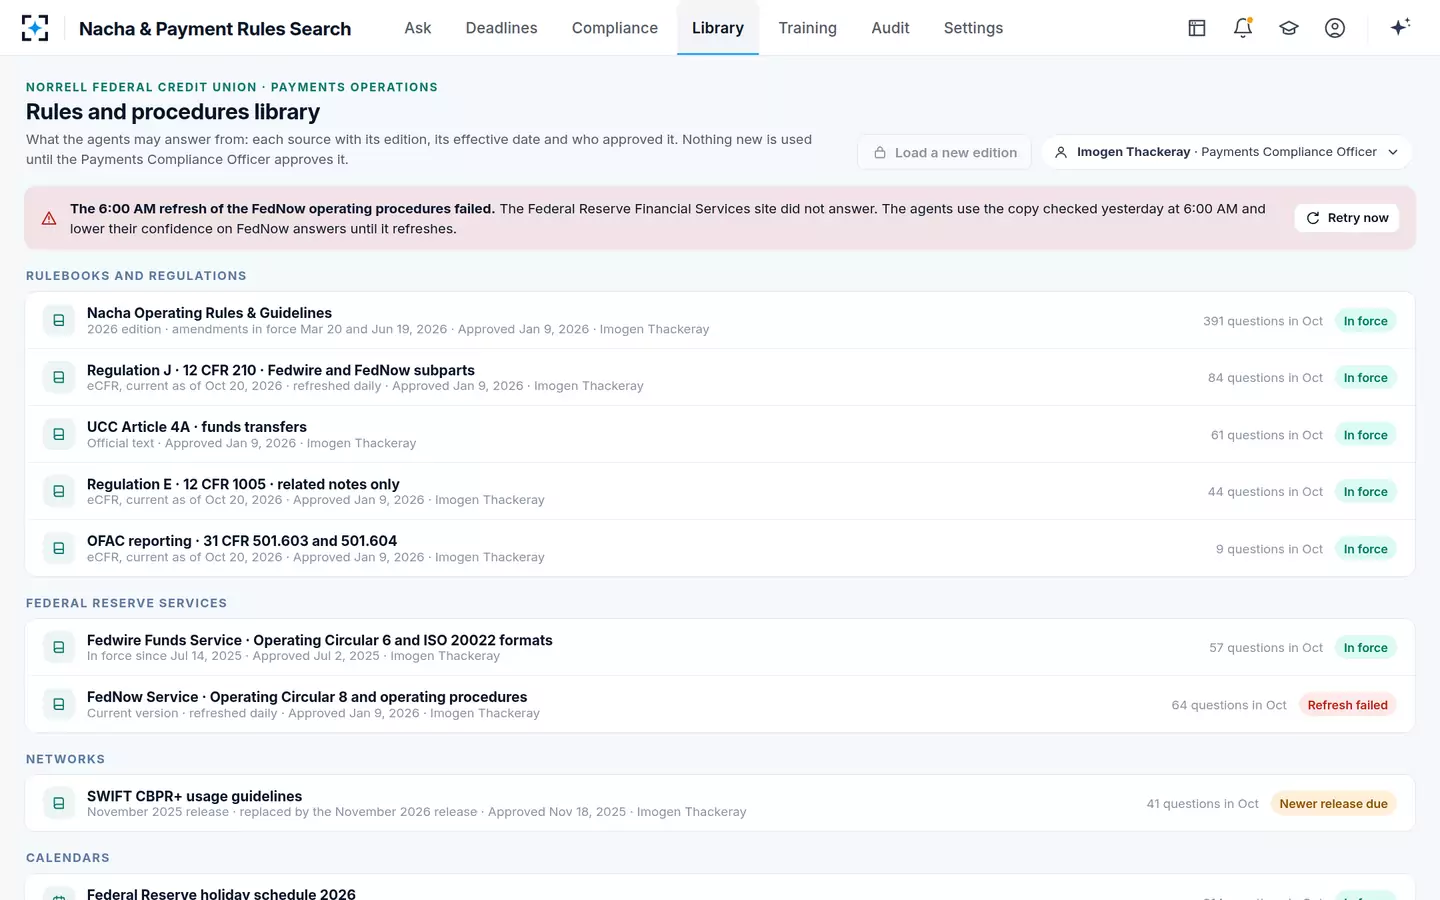Open OFAC reporting 31 CFR entry
Screen dimensions: 1440x900
pyautogui.click(x=720, y=549)
